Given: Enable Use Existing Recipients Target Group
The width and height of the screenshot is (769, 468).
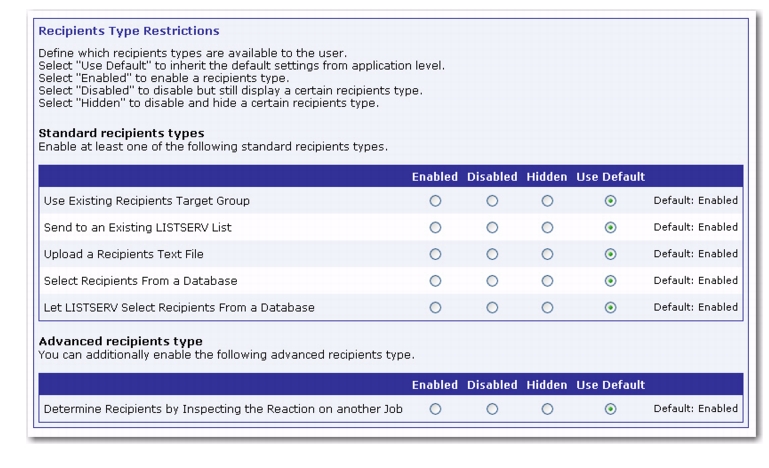Looking at the screenshot, I should pyautogui.click(x=435, y=201).
